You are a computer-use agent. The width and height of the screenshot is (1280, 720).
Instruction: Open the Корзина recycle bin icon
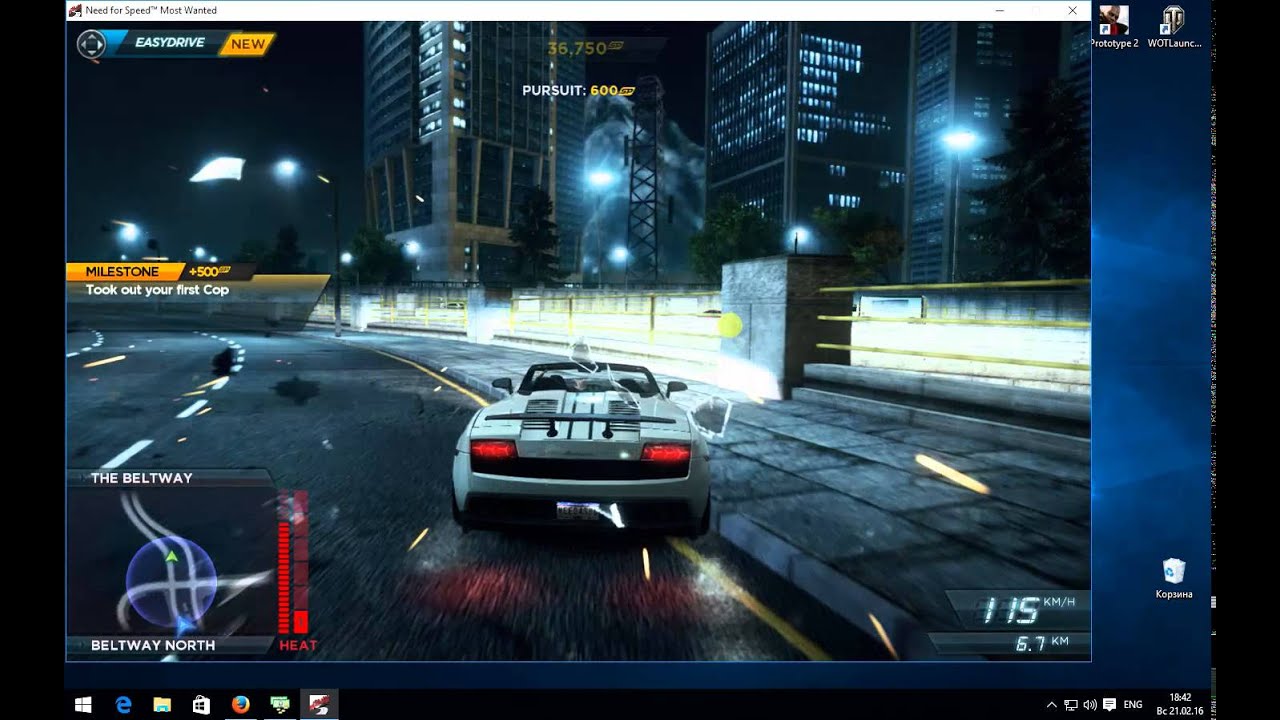click(1173, 579)
